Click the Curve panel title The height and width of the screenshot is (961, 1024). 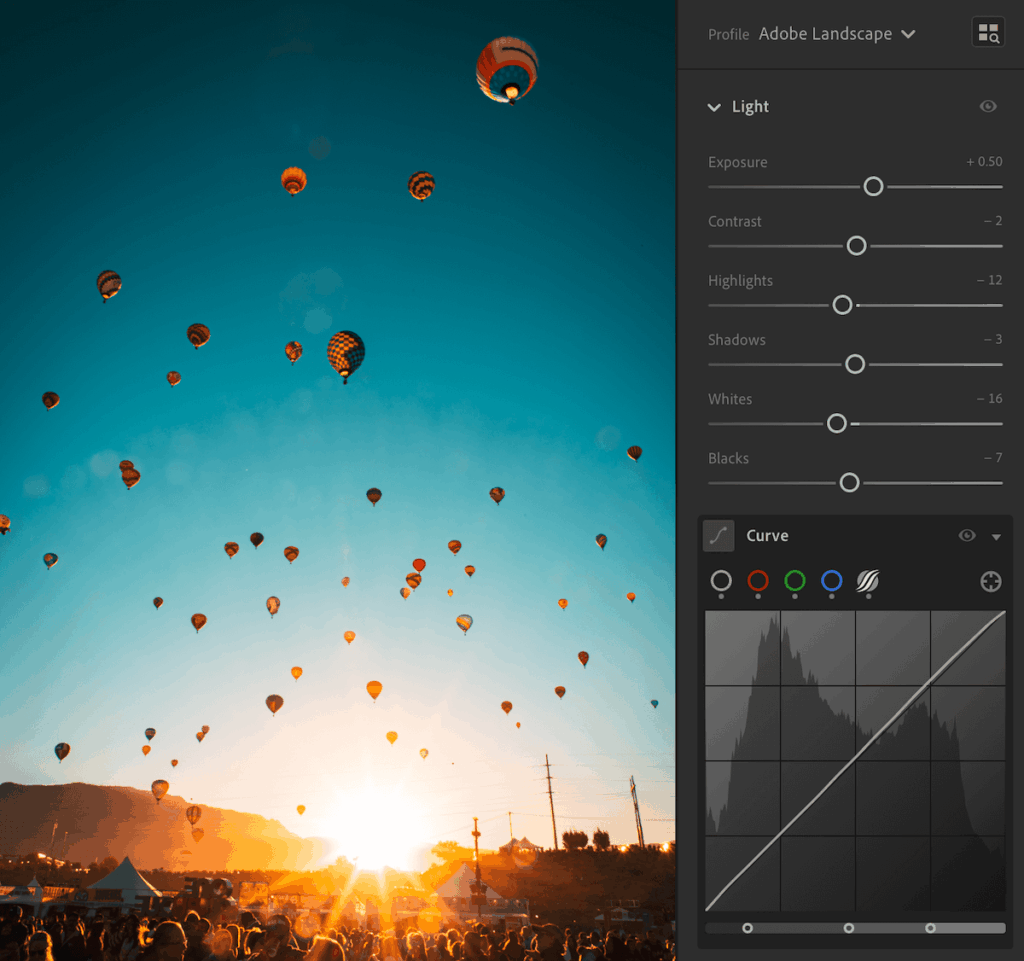click(x=768, y=535)
